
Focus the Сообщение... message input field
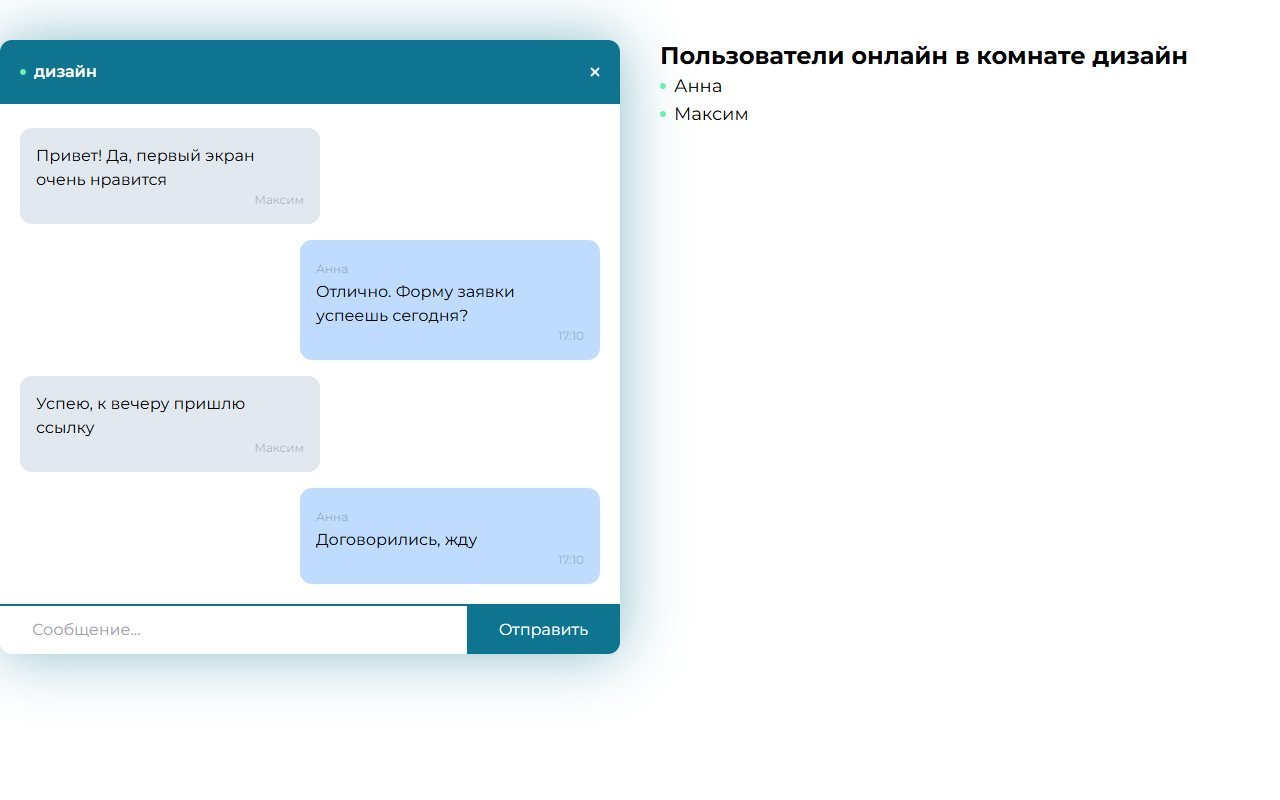[233, 630]
